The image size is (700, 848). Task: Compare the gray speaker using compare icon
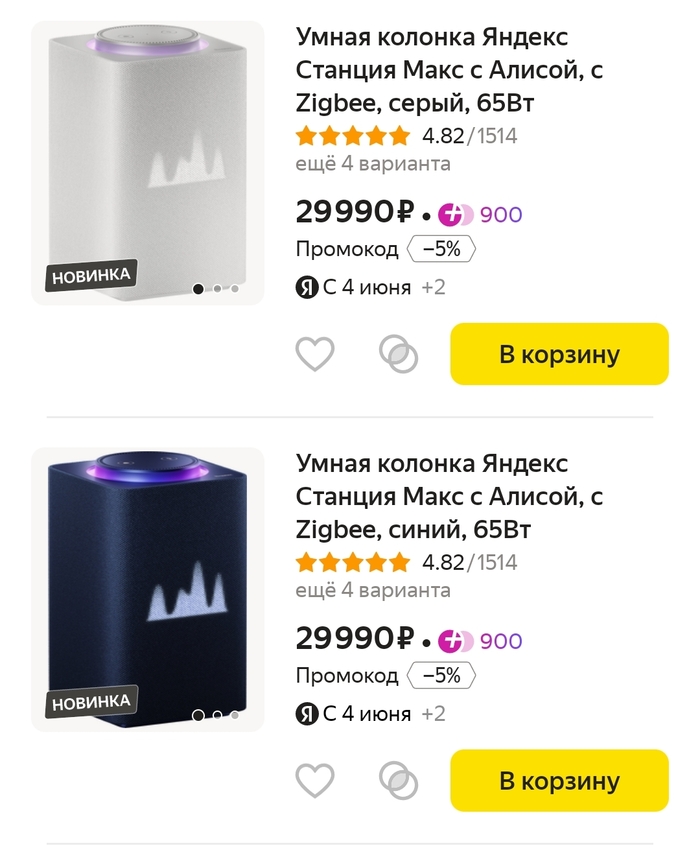399,354
